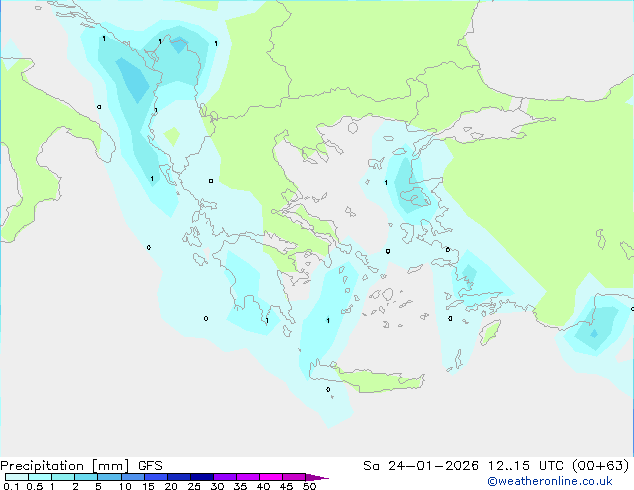
Task: Click the island of Rhodes on map
Action: [x=490, y=332]
